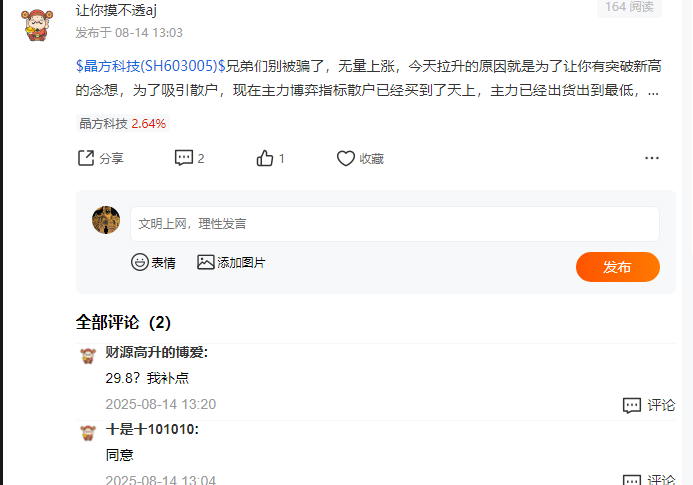Click commenter name 财源高升的博爱
The image size is (693, 485).
click(156, 352)
